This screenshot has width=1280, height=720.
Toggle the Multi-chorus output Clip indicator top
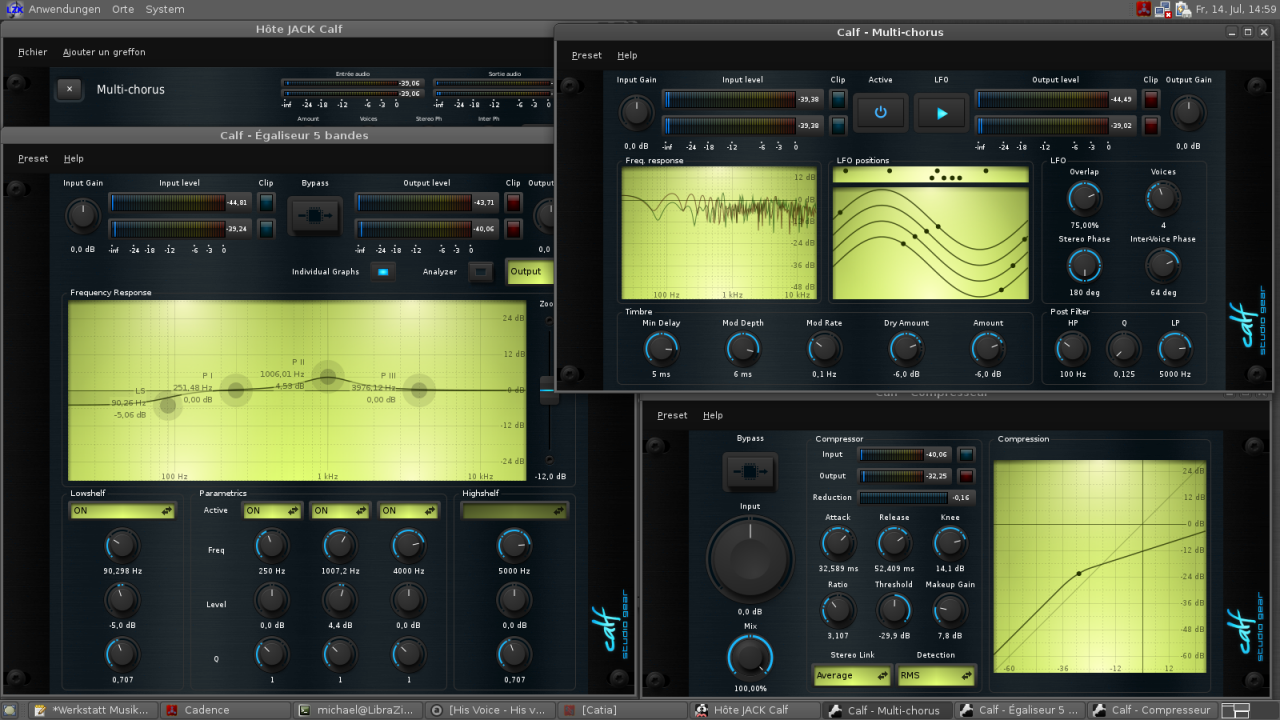coord(1151,98)
